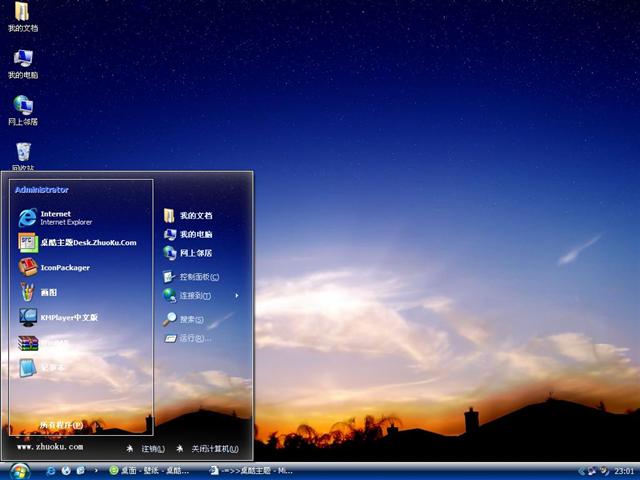The image size is (640, 480).
Task: Expand hidden system tray icons chevron
Action: [x=581, y=470]
